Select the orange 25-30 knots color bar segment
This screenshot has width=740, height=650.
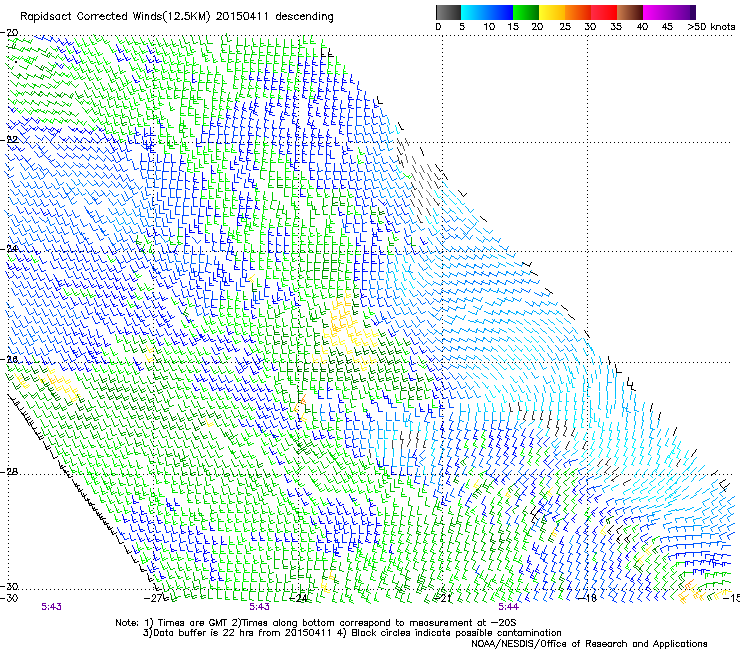tap(578, 12)
